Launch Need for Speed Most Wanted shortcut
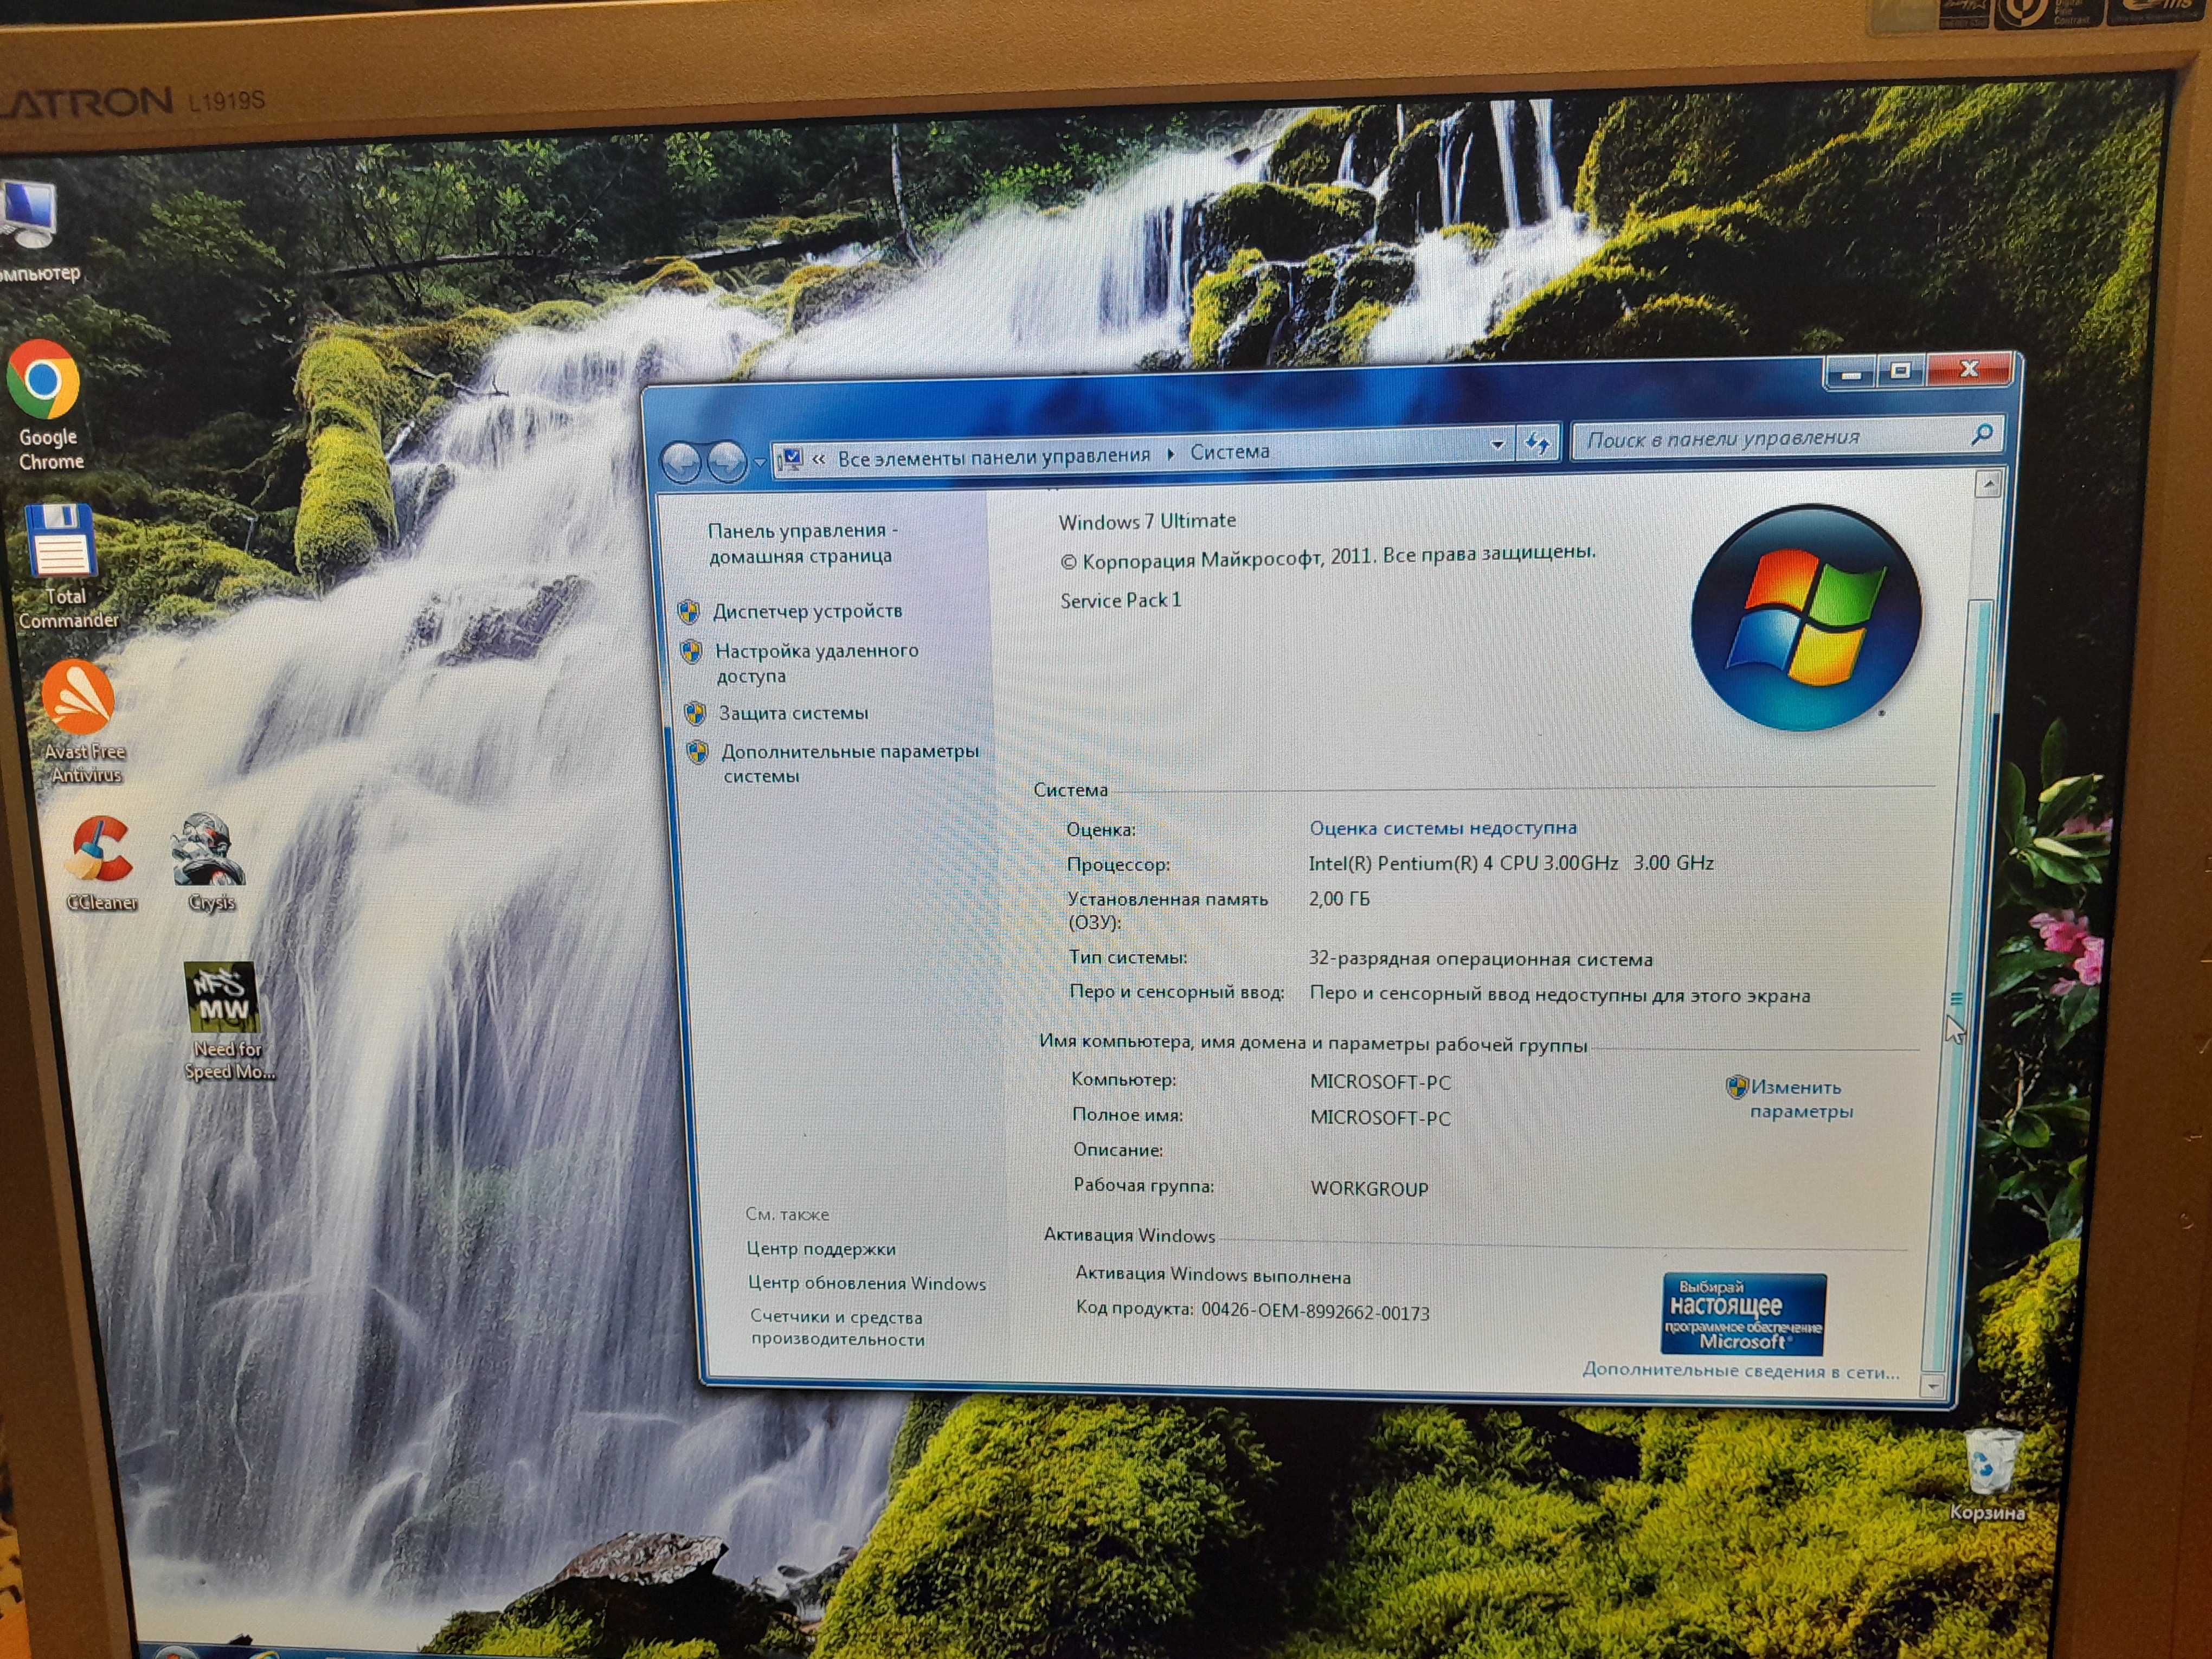The image size is (2212, 1659). click(x=226, y=1021)
